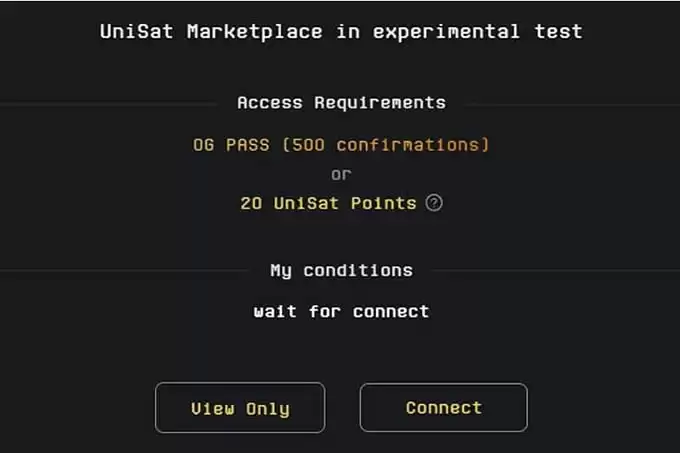Viewport: 680px width, 453px height.
Task: Click the '20 UniSat Points' requirement
Action: pos(328,203)
